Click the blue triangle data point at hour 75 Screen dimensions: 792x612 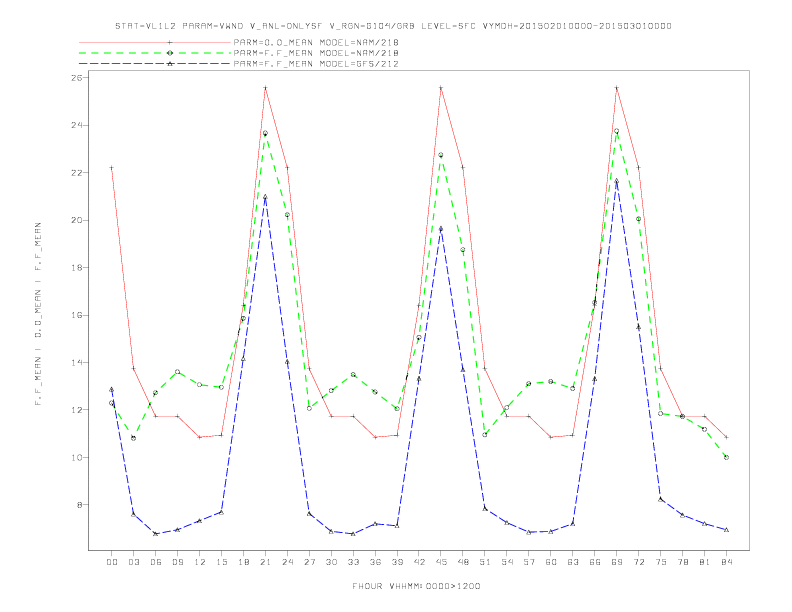[661, 499]
